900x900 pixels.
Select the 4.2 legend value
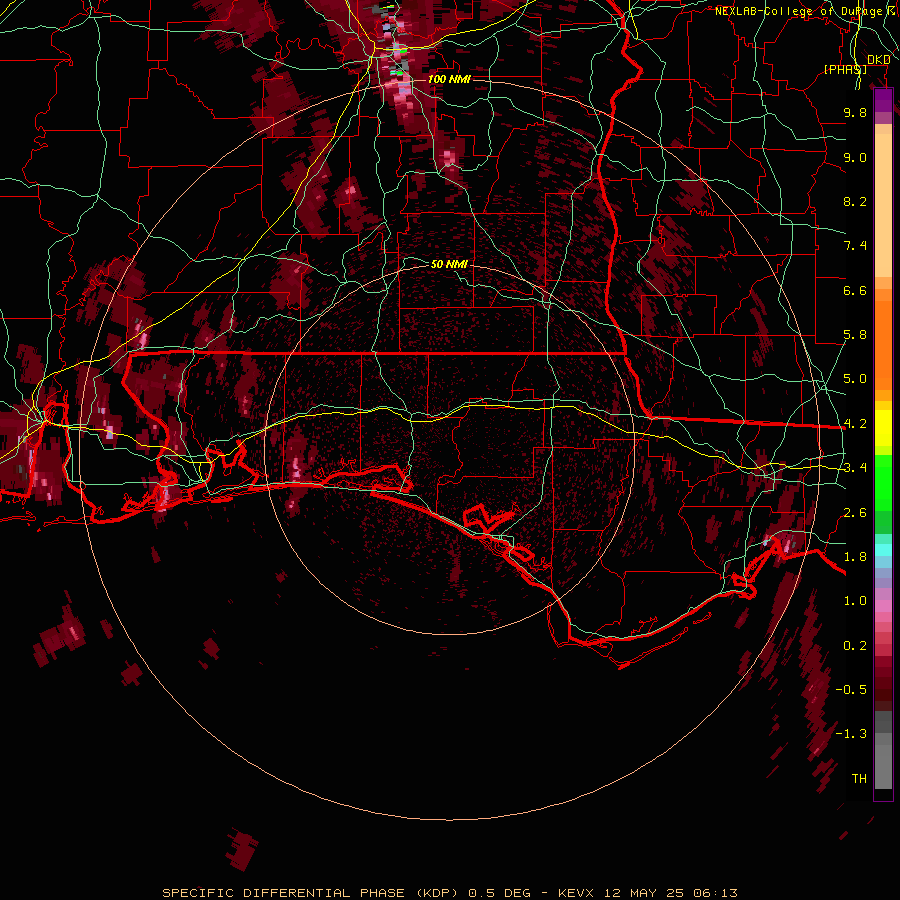click(x=855, y=424)
